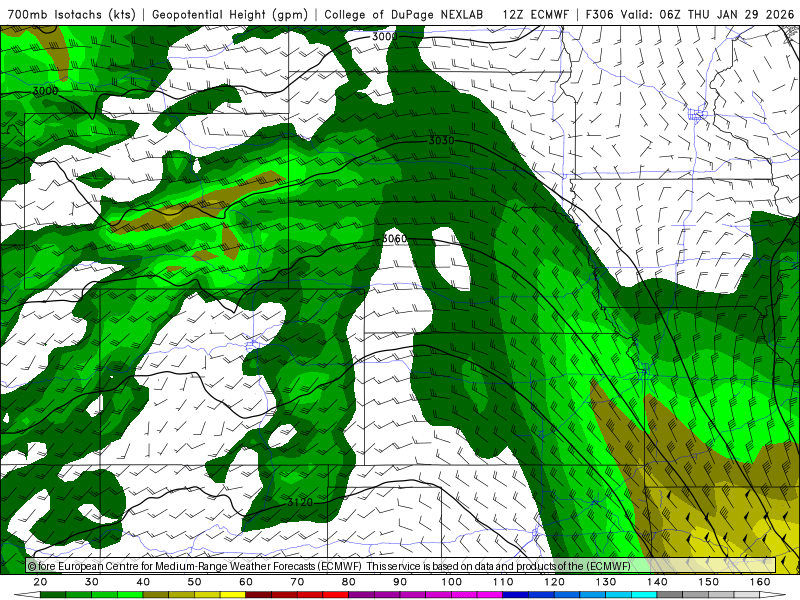Click the 50 knot label on color scale
This screenshot has width=800, height=600.
point(194,582)
